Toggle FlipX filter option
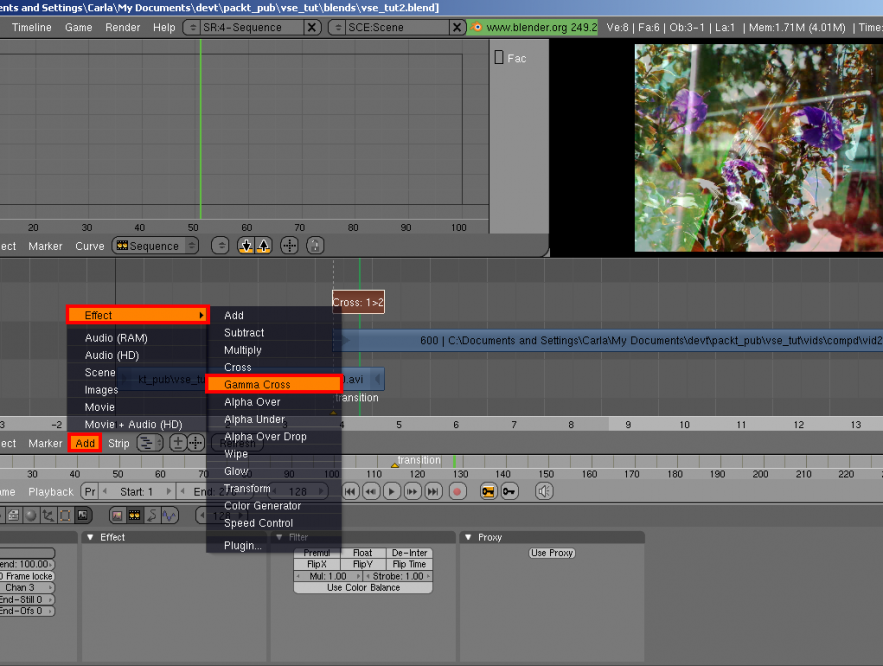This screenshot has height=666, width=883. click(316, 564)
